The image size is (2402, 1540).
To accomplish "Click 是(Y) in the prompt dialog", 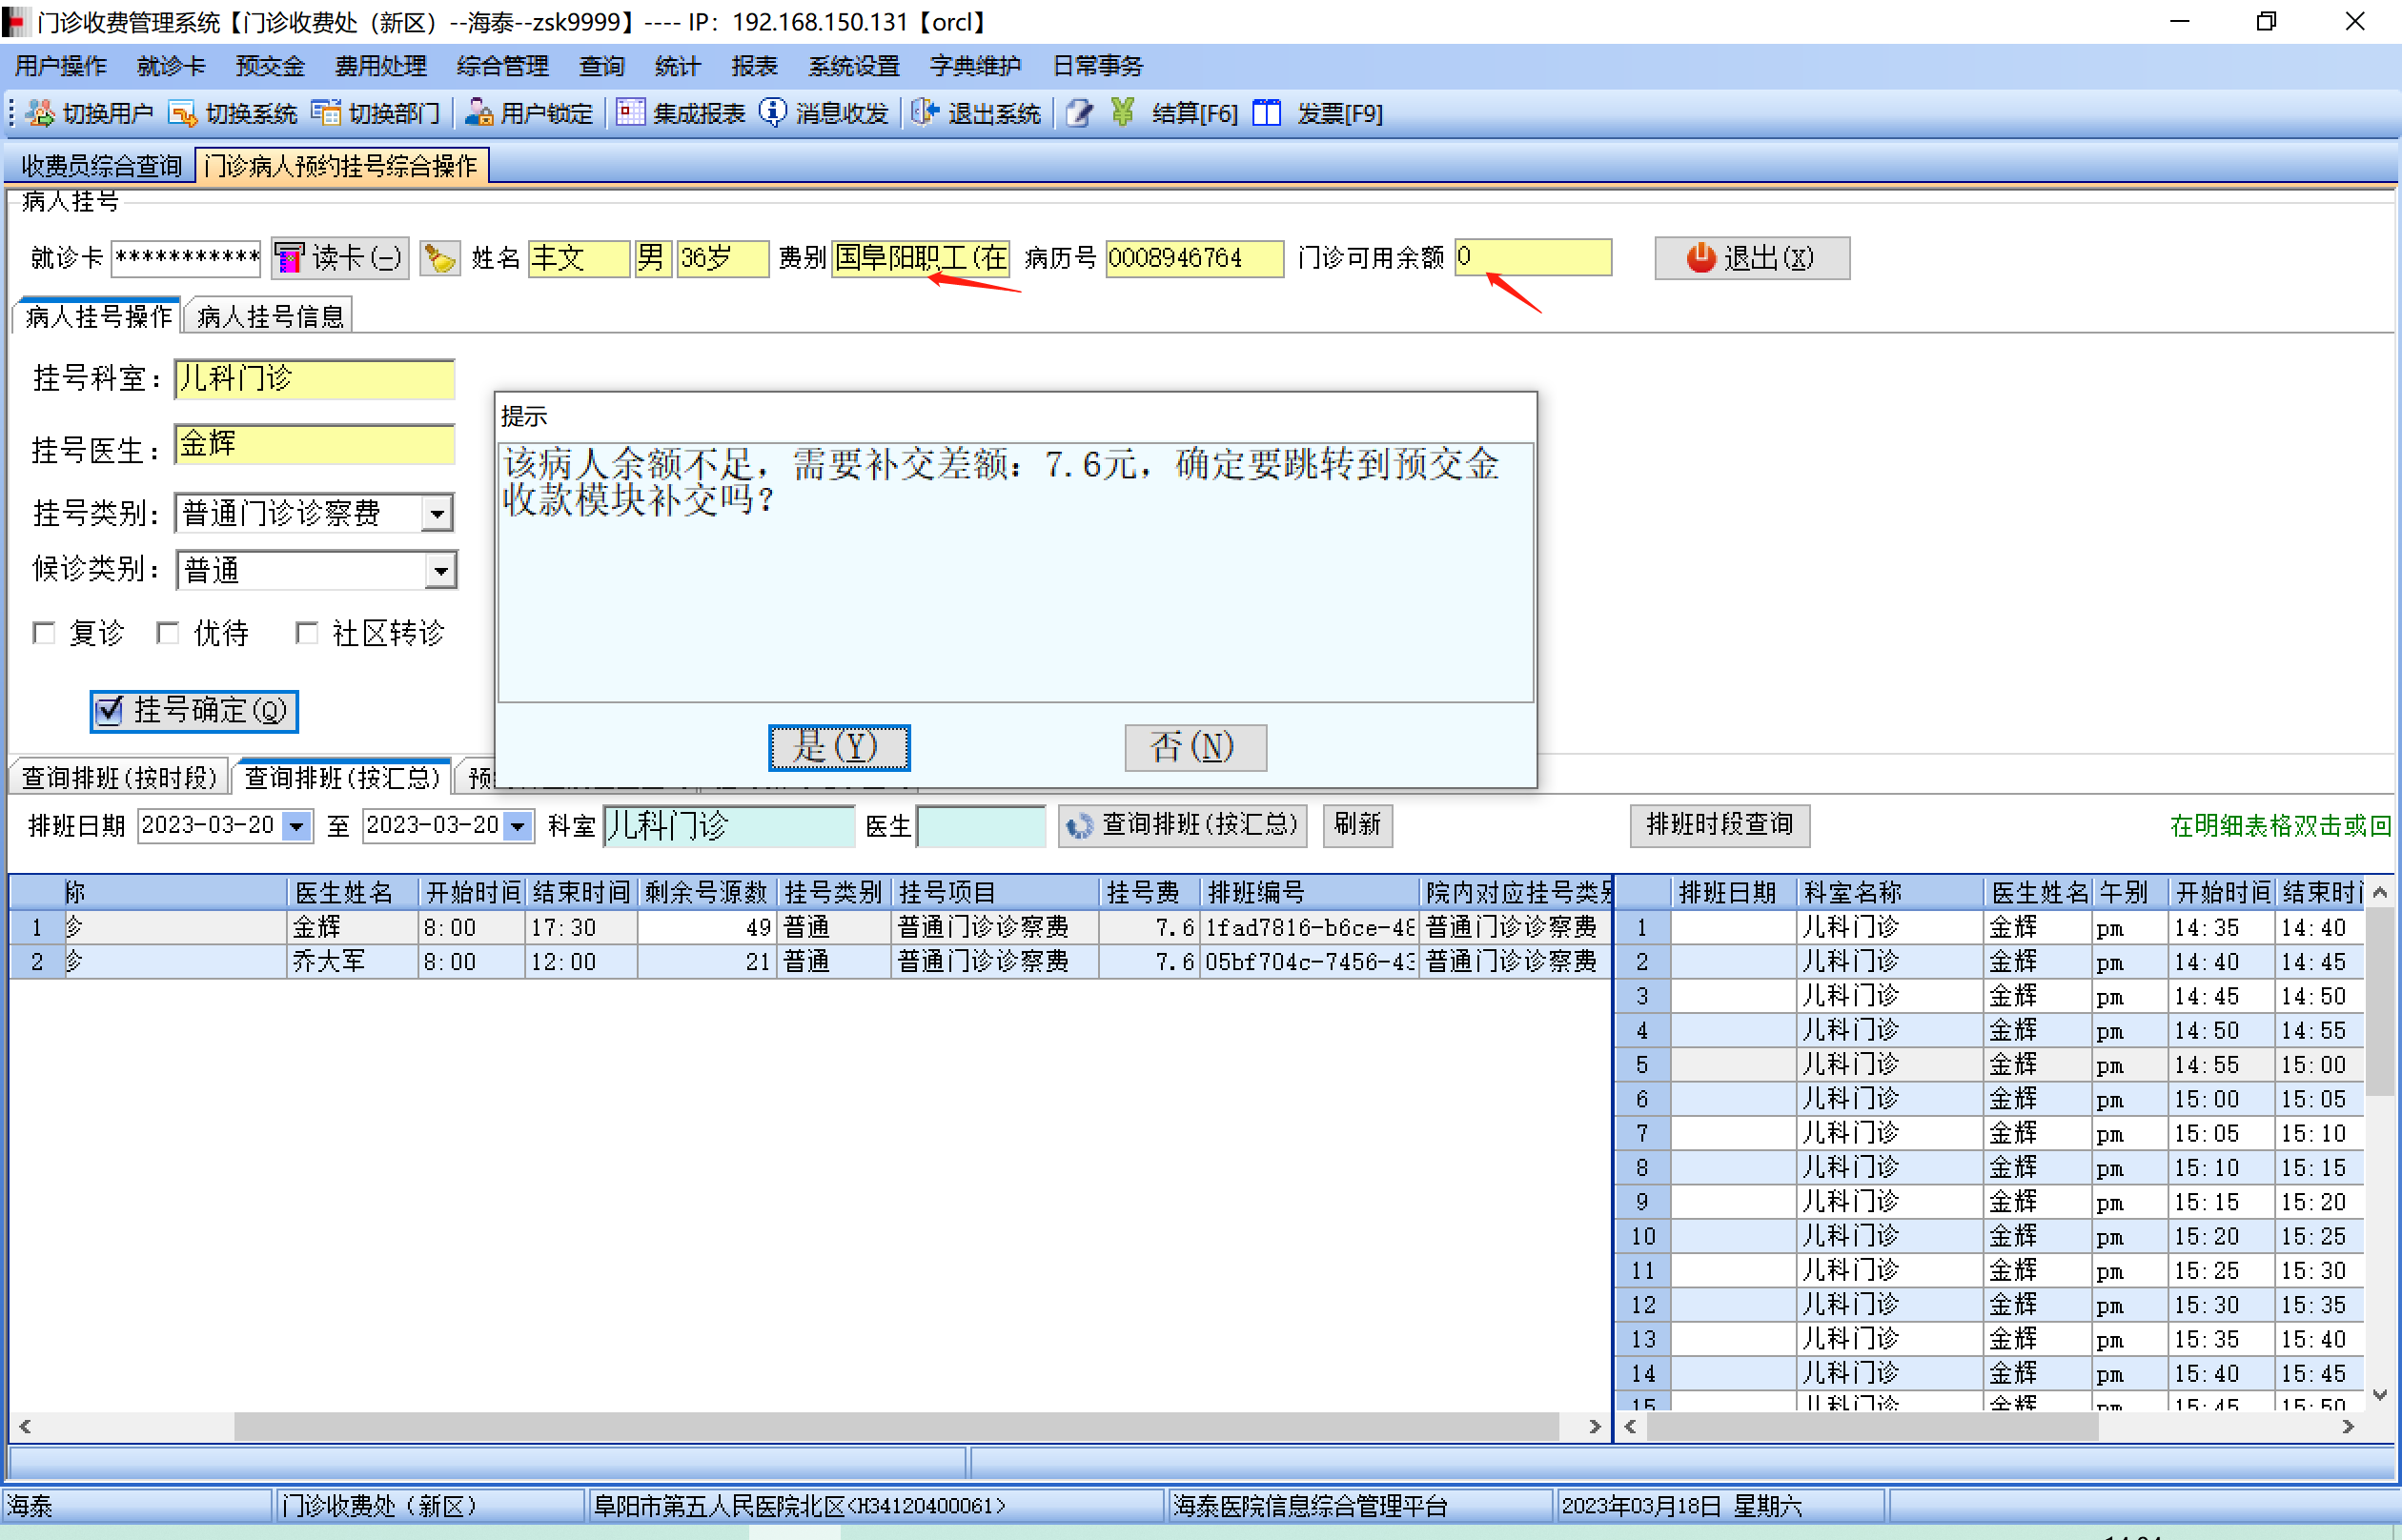I will pos(838,747).
